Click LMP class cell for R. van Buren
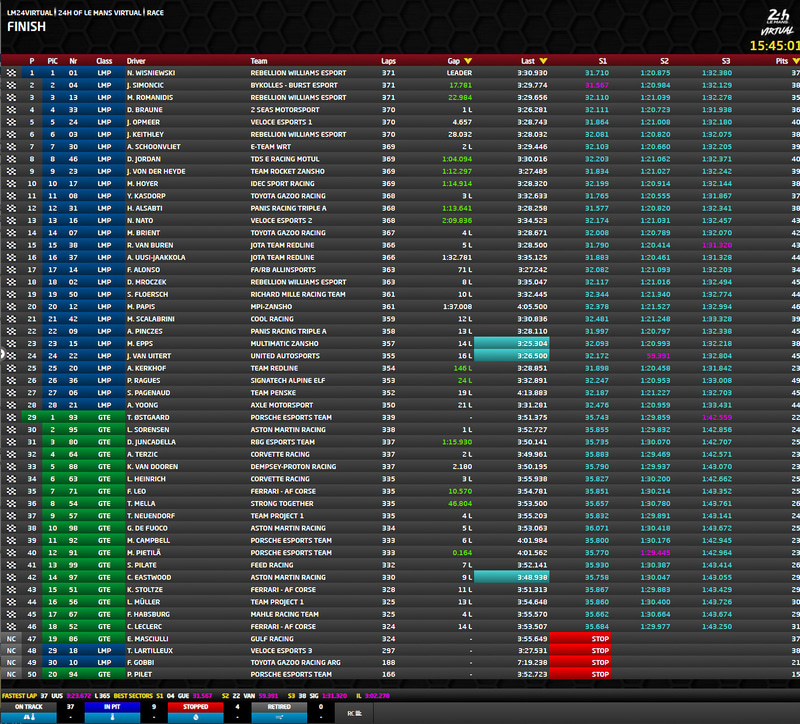The height and width of the screenshot is (724, 800). click(x=104, y=245)
